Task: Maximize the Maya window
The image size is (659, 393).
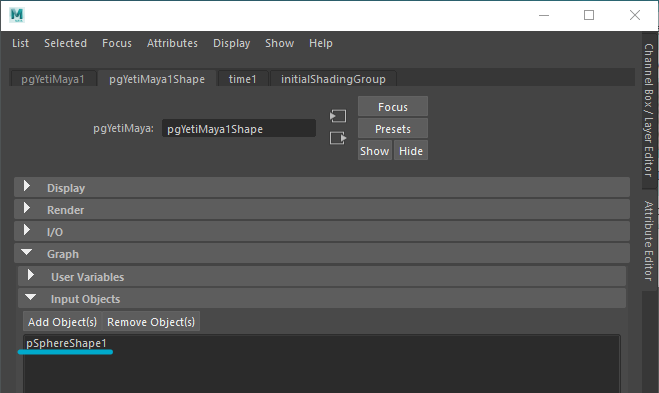Action: 589,15
